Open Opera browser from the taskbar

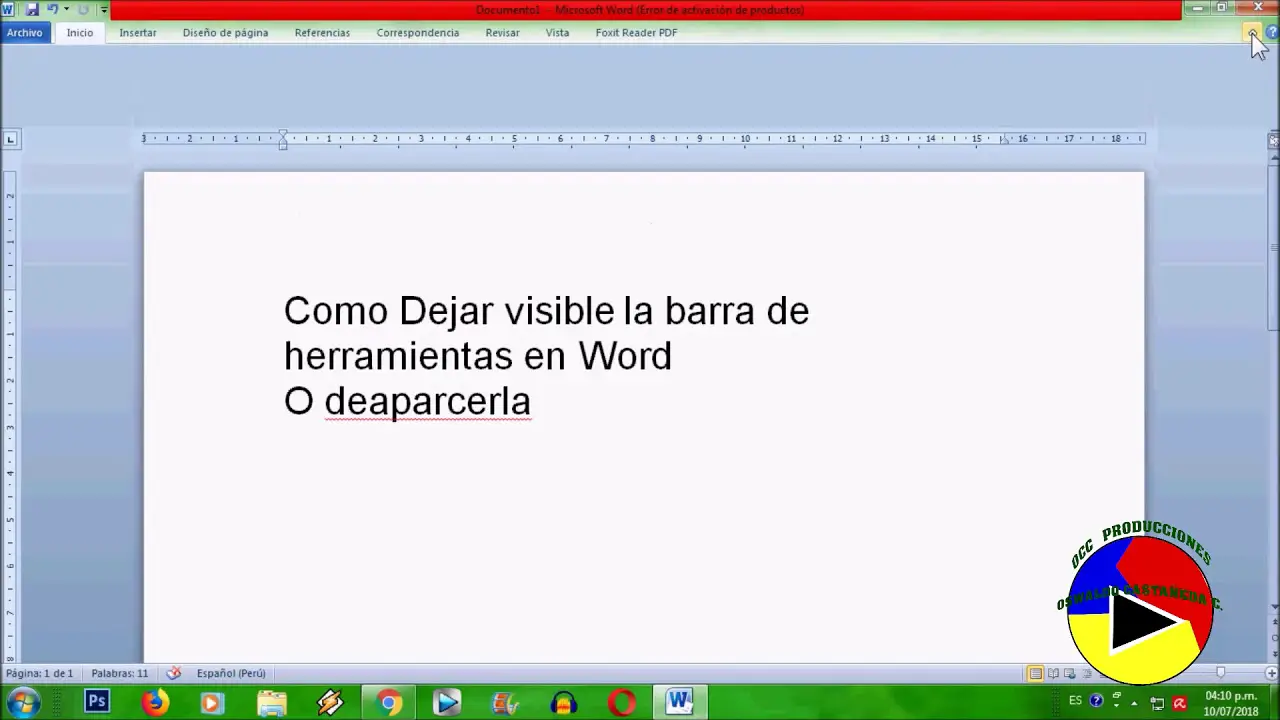click(622, 703)
